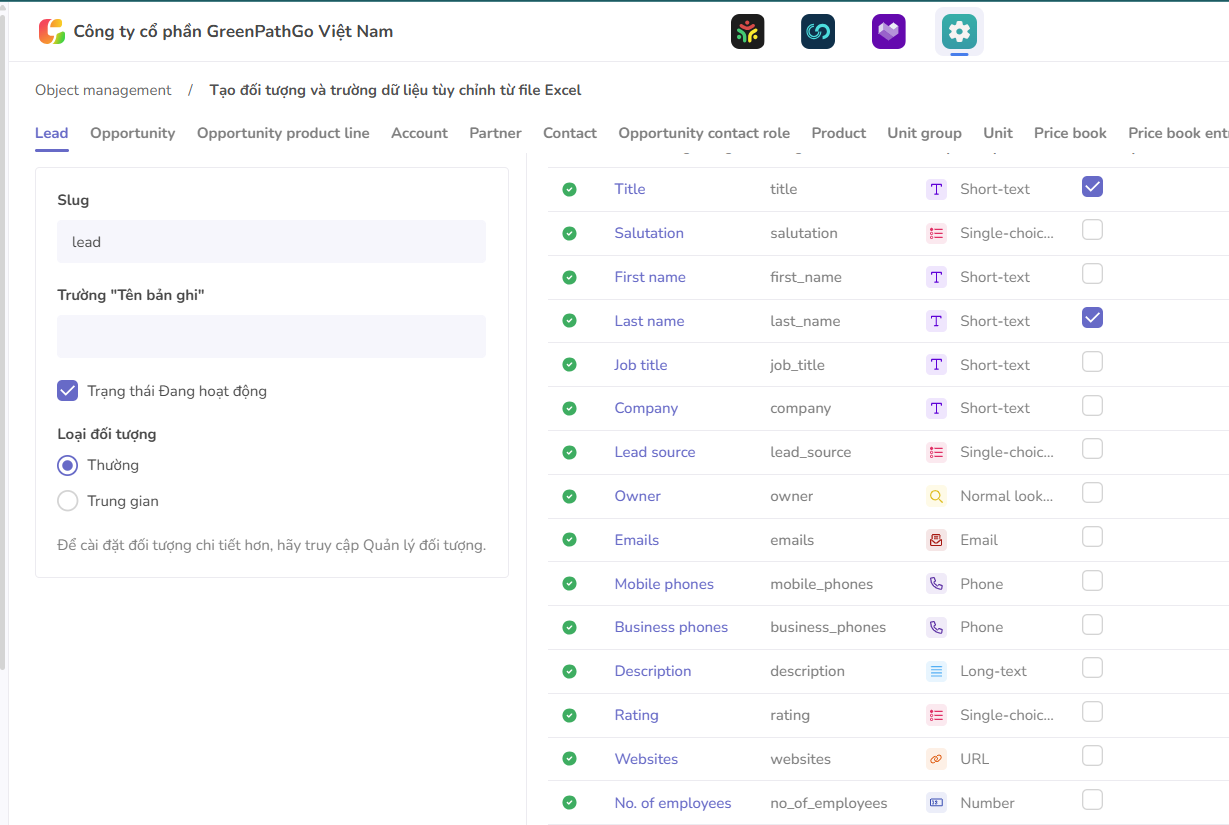Screen dimensions: 1229x825
Task: Check the Company row checkbox
Action: pos(1093,405)
